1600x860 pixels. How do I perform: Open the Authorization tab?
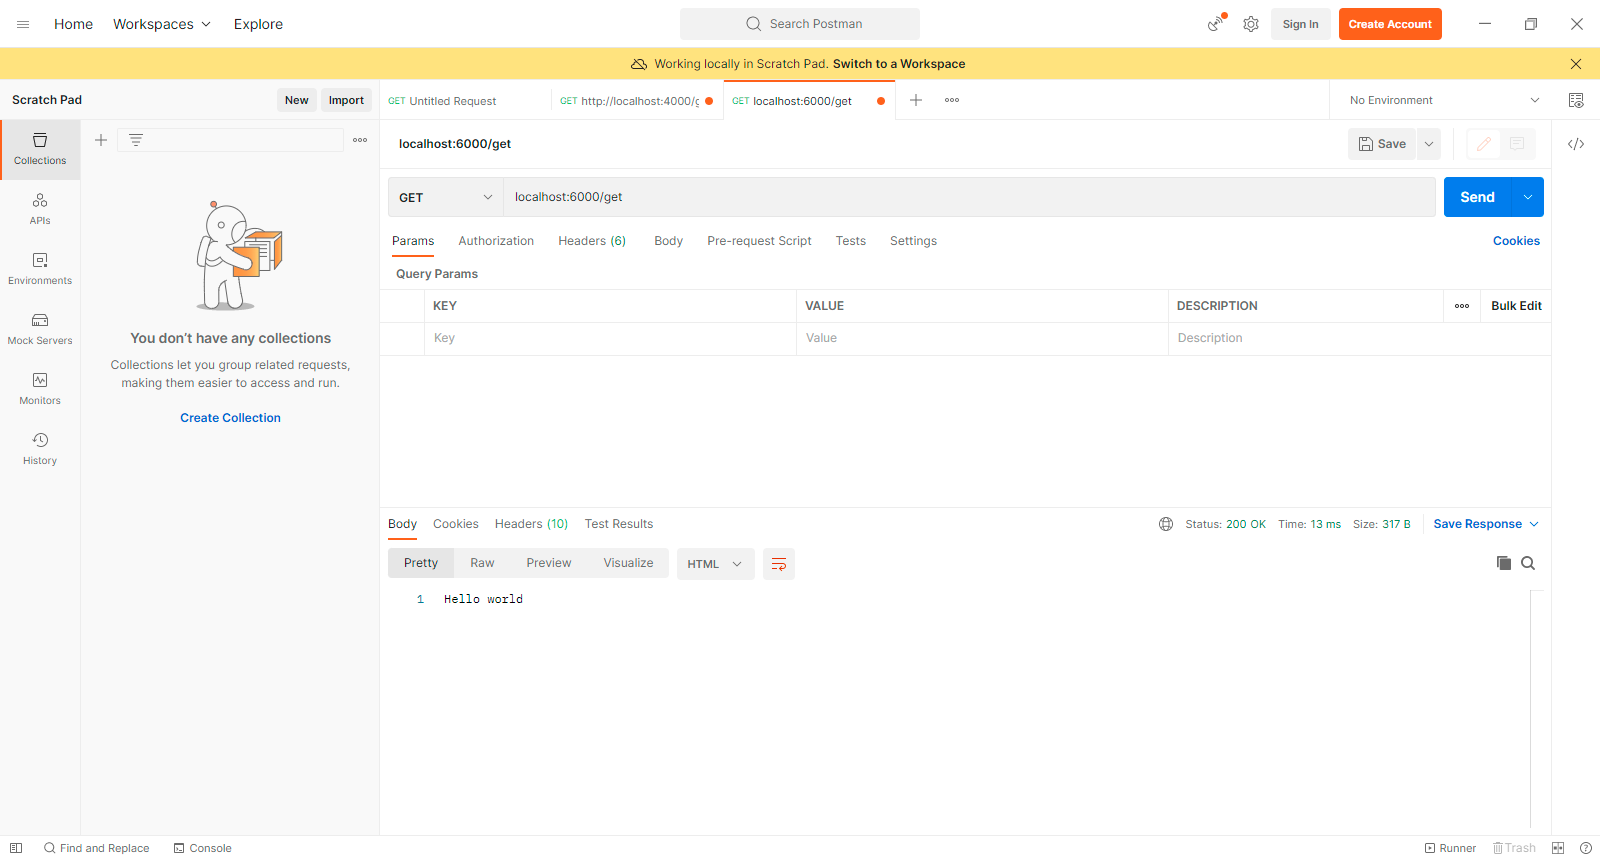point(496,241)
